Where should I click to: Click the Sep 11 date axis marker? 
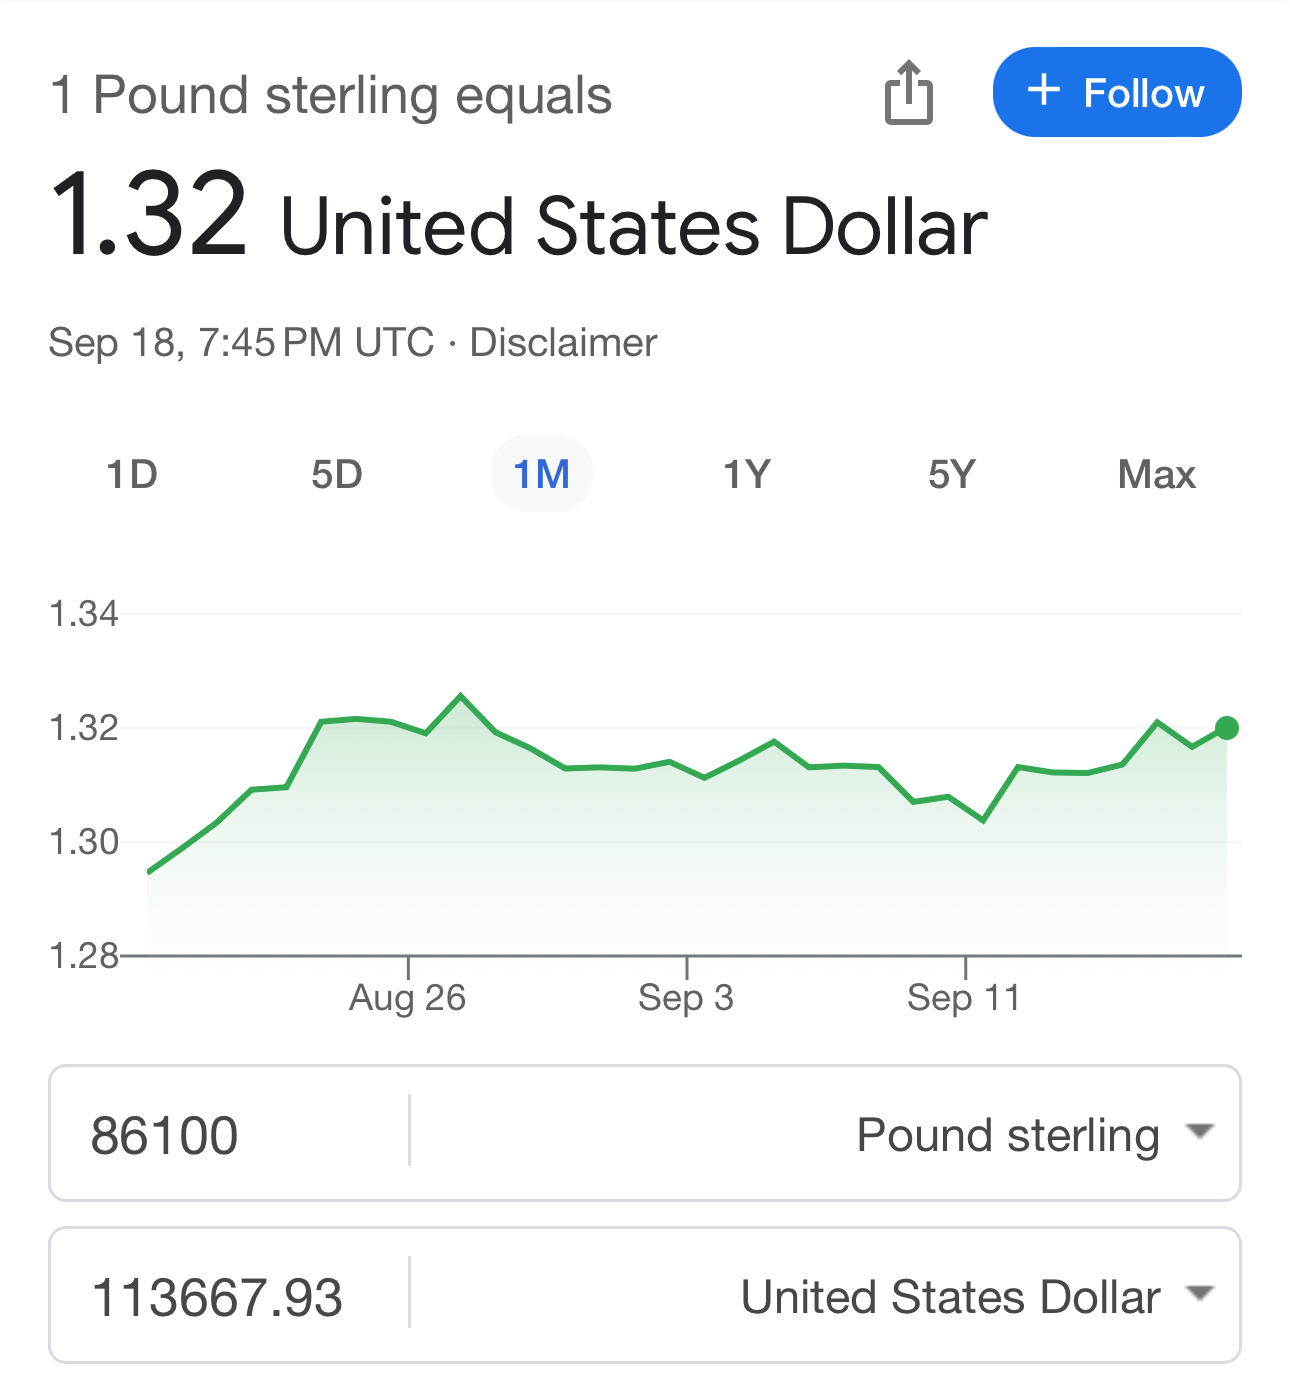964,997
